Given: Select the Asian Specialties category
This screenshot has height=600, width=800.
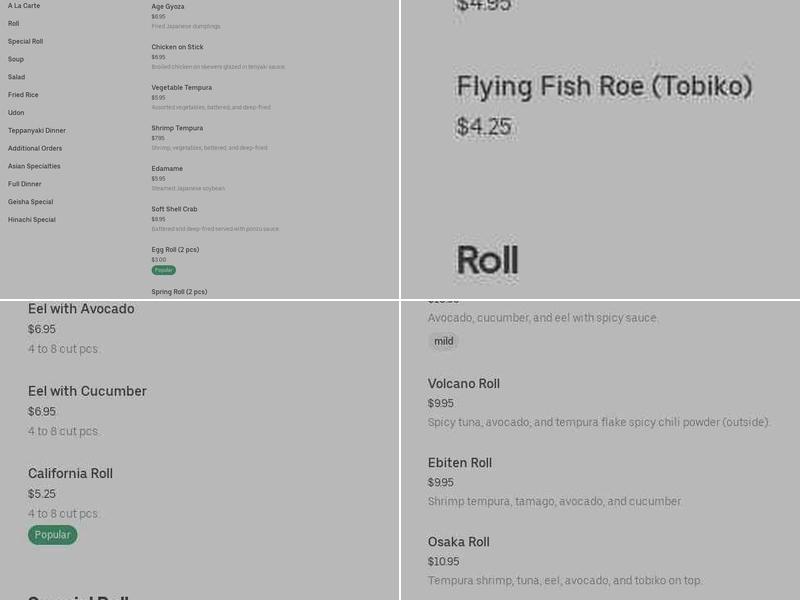Looking at the screenshot, I should (34, 167).
